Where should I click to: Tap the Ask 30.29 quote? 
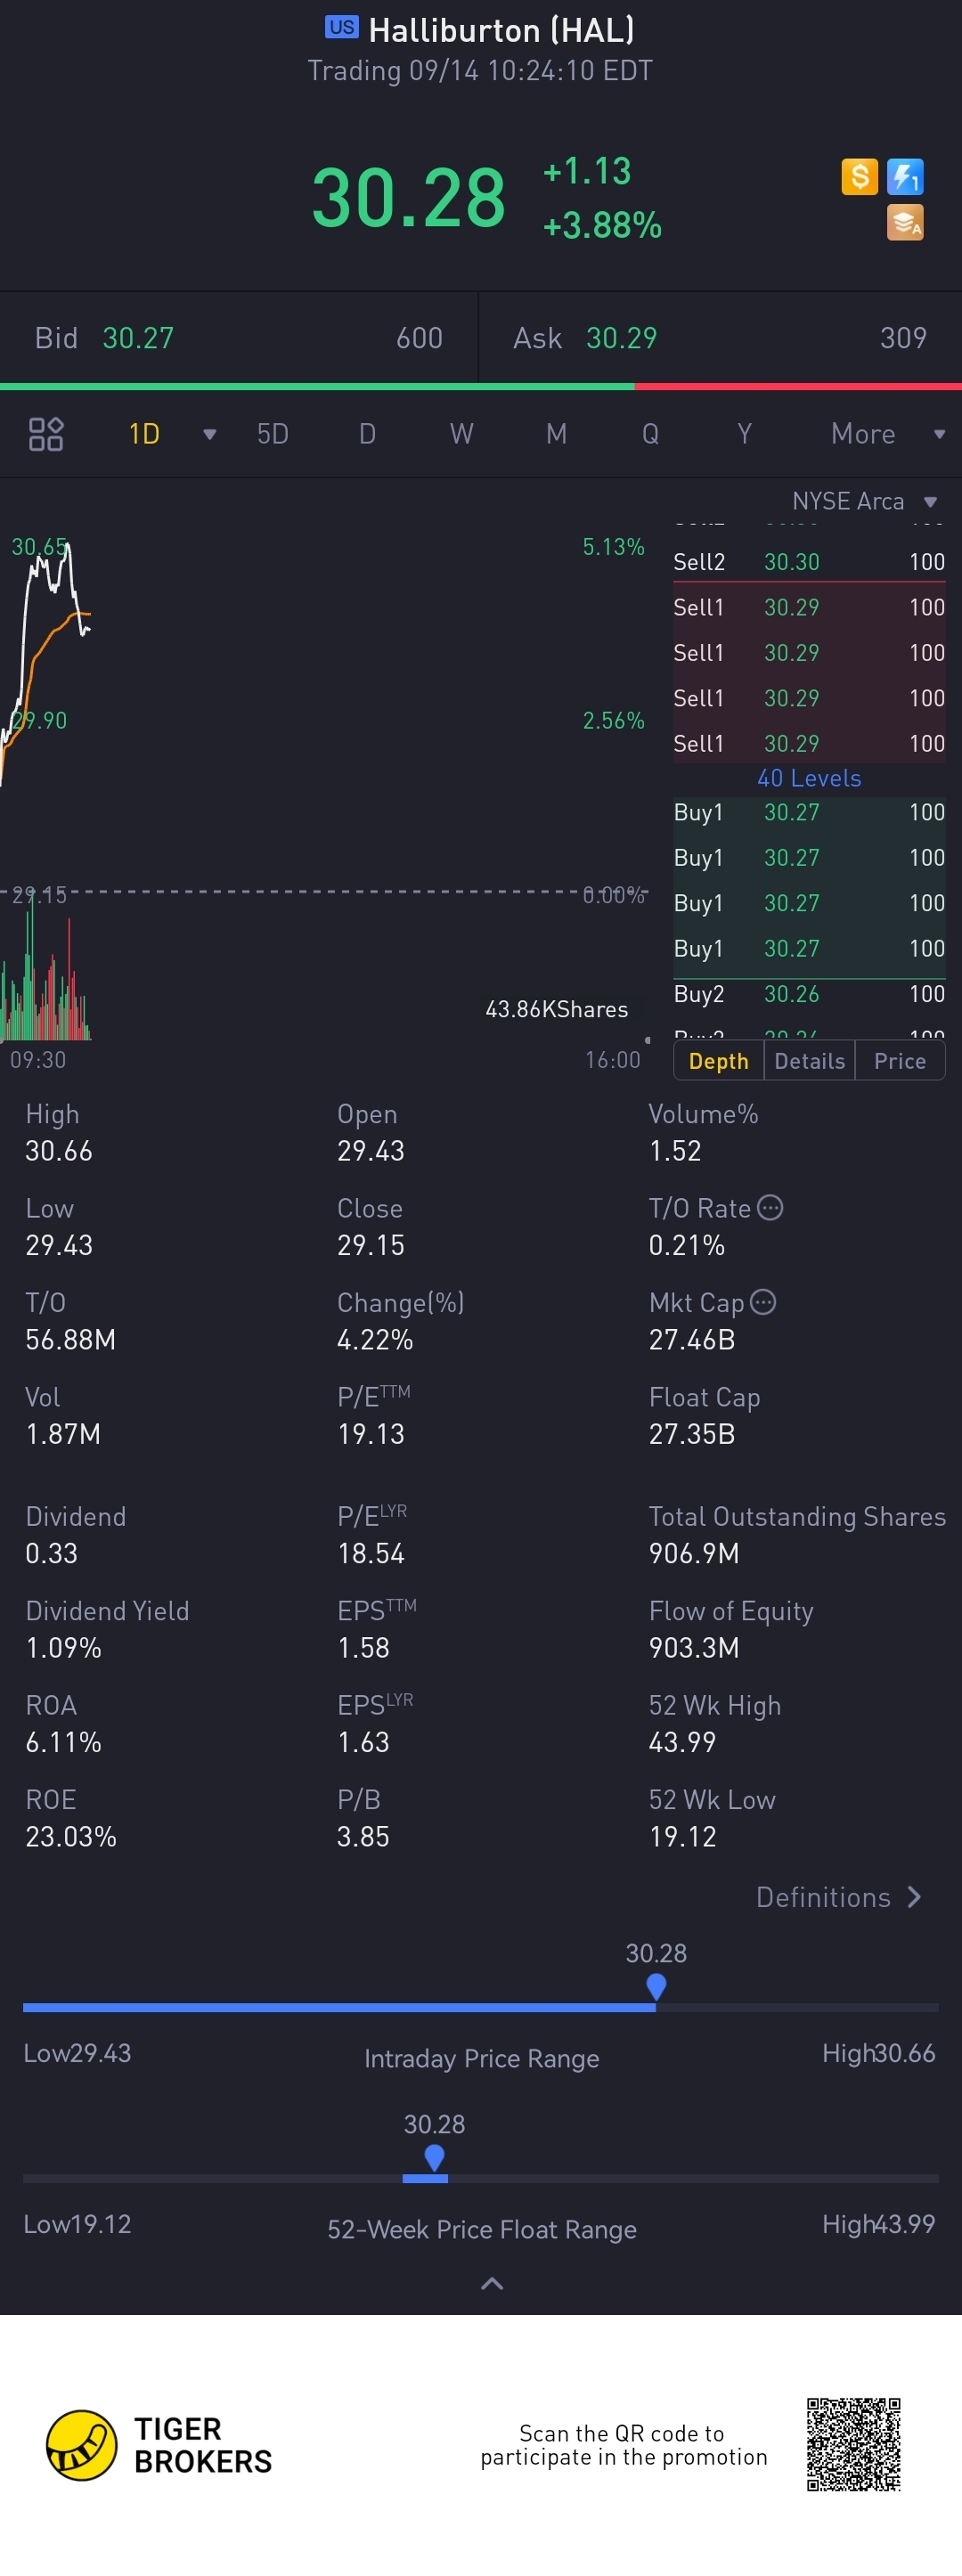coord(720,338)
